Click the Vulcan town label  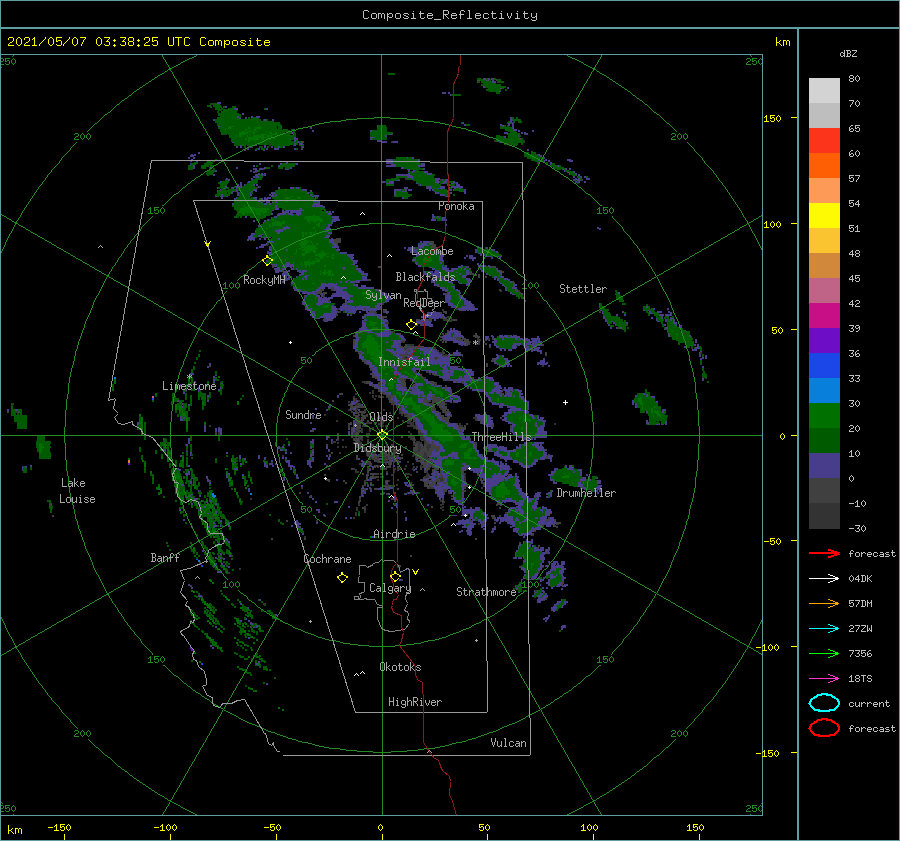[509, 743]
